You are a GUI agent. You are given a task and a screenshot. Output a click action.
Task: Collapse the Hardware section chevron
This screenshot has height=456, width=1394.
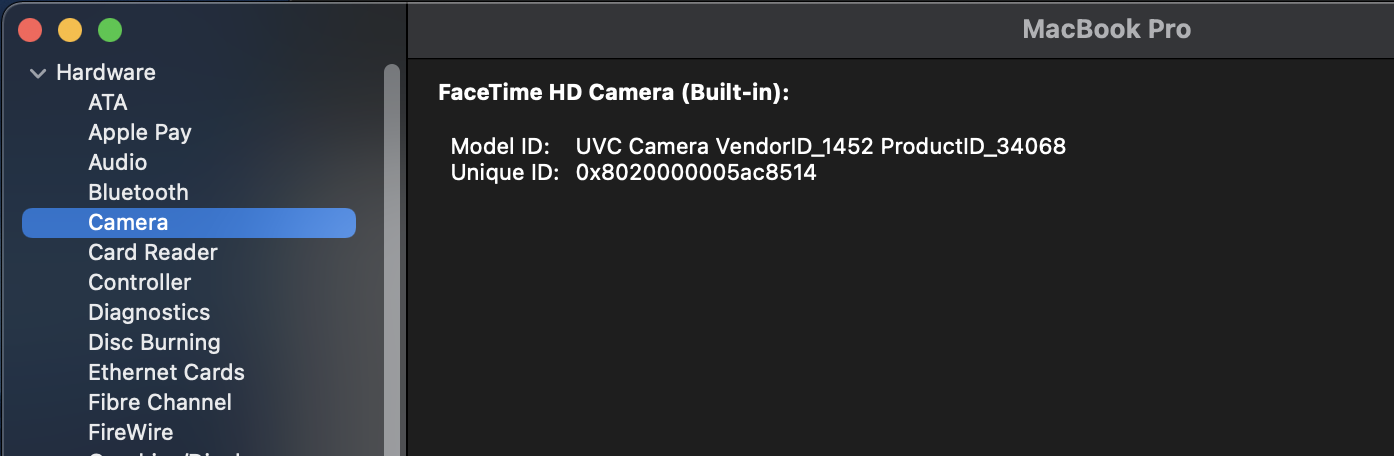click(39, 73)
